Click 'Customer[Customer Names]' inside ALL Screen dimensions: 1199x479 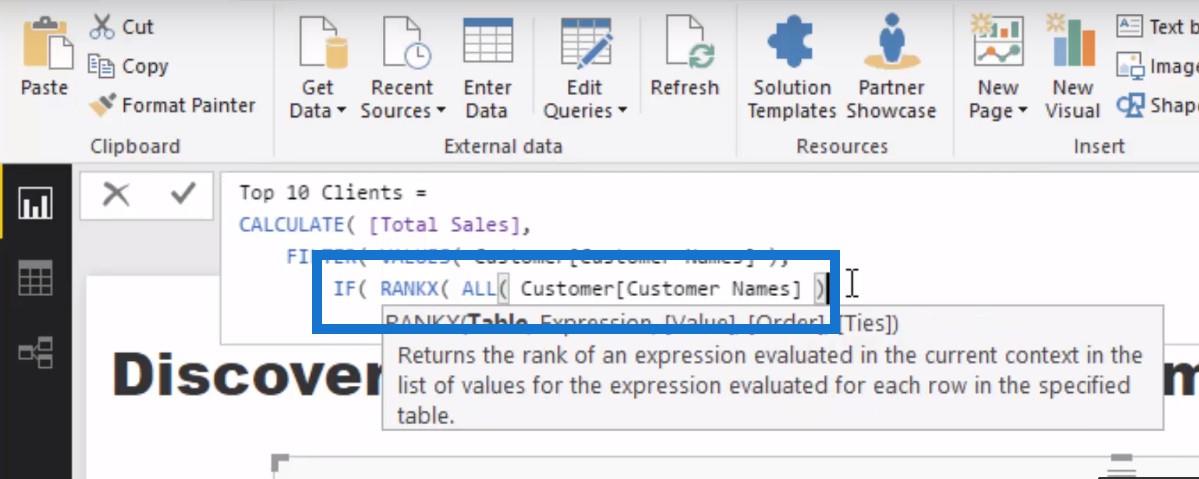[661, 289]
